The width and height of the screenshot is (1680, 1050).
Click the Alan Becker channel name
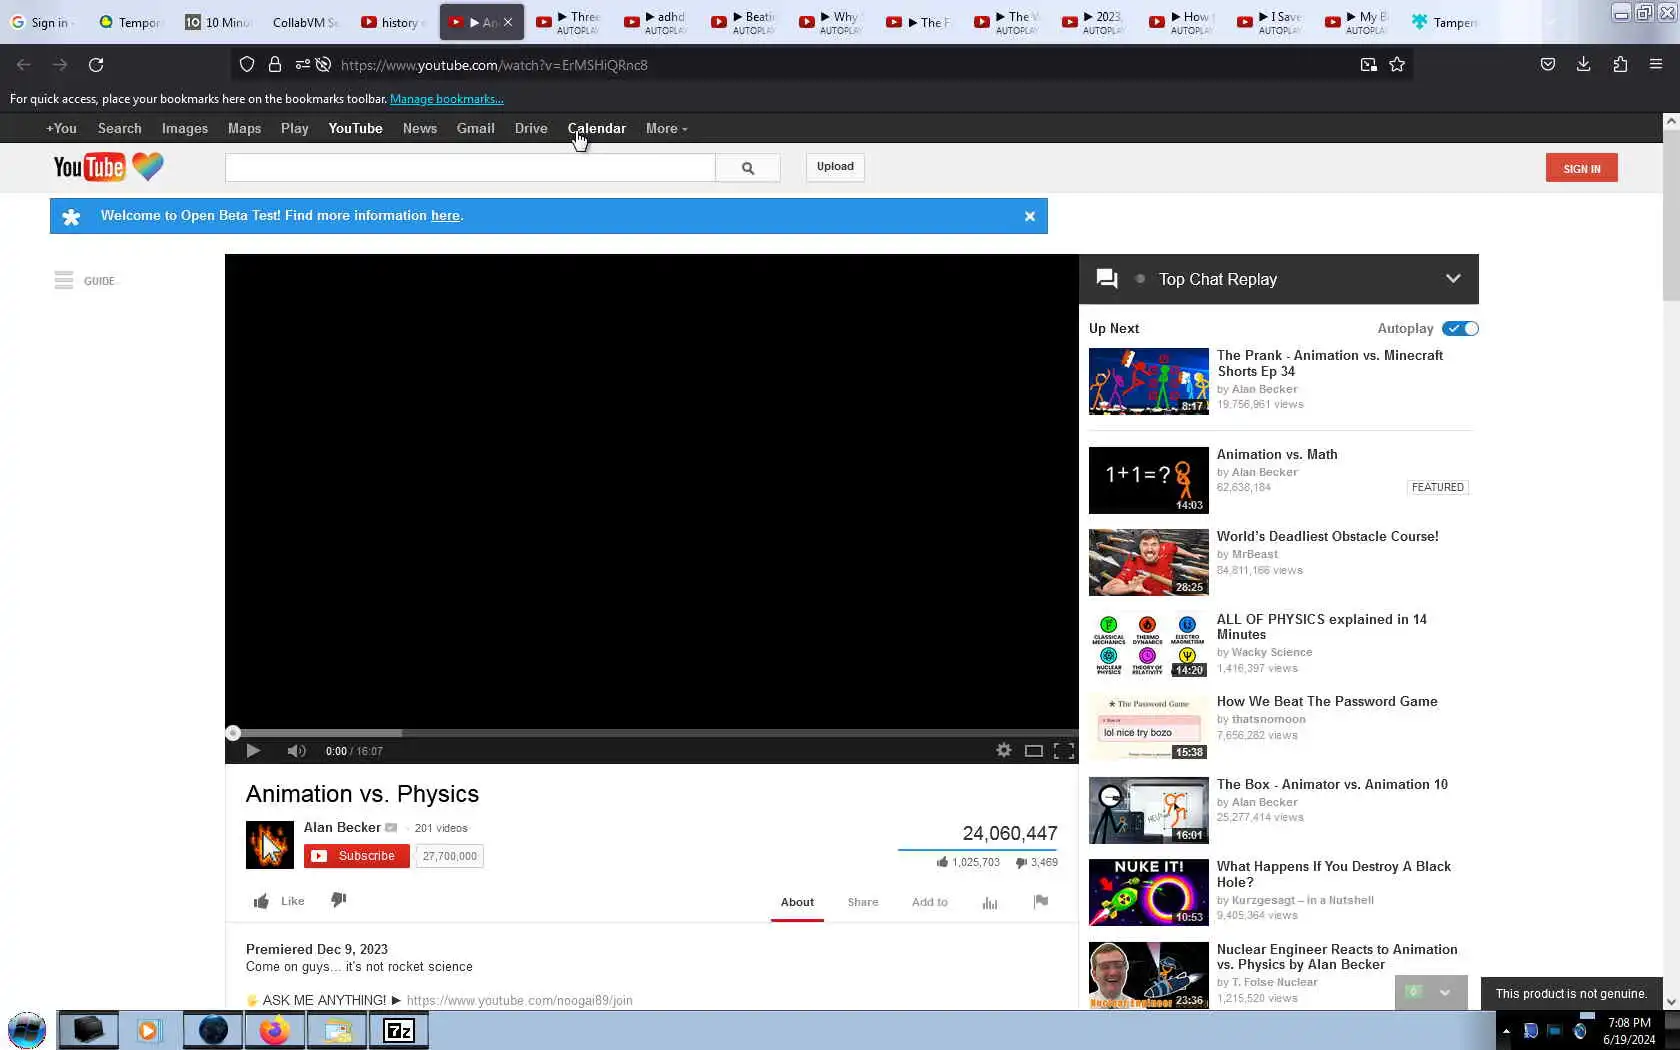(342, 827)
